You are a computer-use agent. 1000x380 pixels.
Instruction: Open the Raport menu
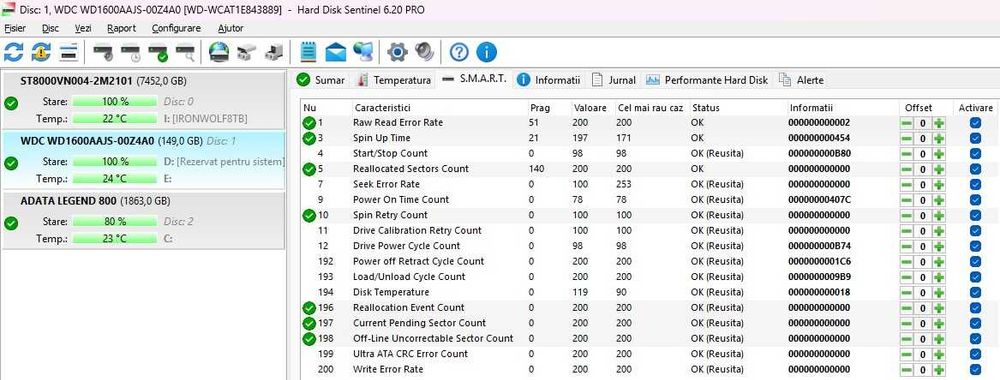[121, 28]
